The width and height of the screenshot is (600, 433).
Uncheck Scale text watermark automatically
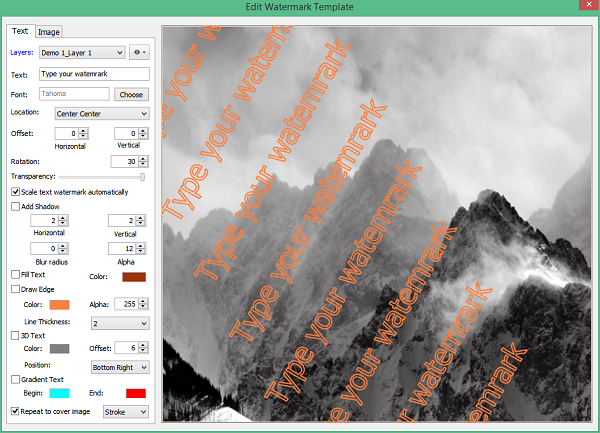click(x=15, y=192)
